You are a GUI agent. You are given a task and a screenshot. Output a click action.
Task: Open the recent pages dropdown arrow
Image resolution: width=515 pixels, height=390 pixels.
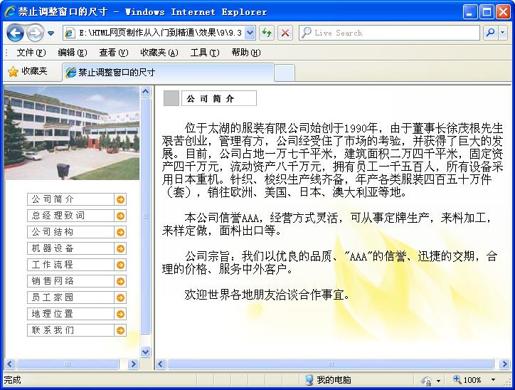tap(51, 33)
